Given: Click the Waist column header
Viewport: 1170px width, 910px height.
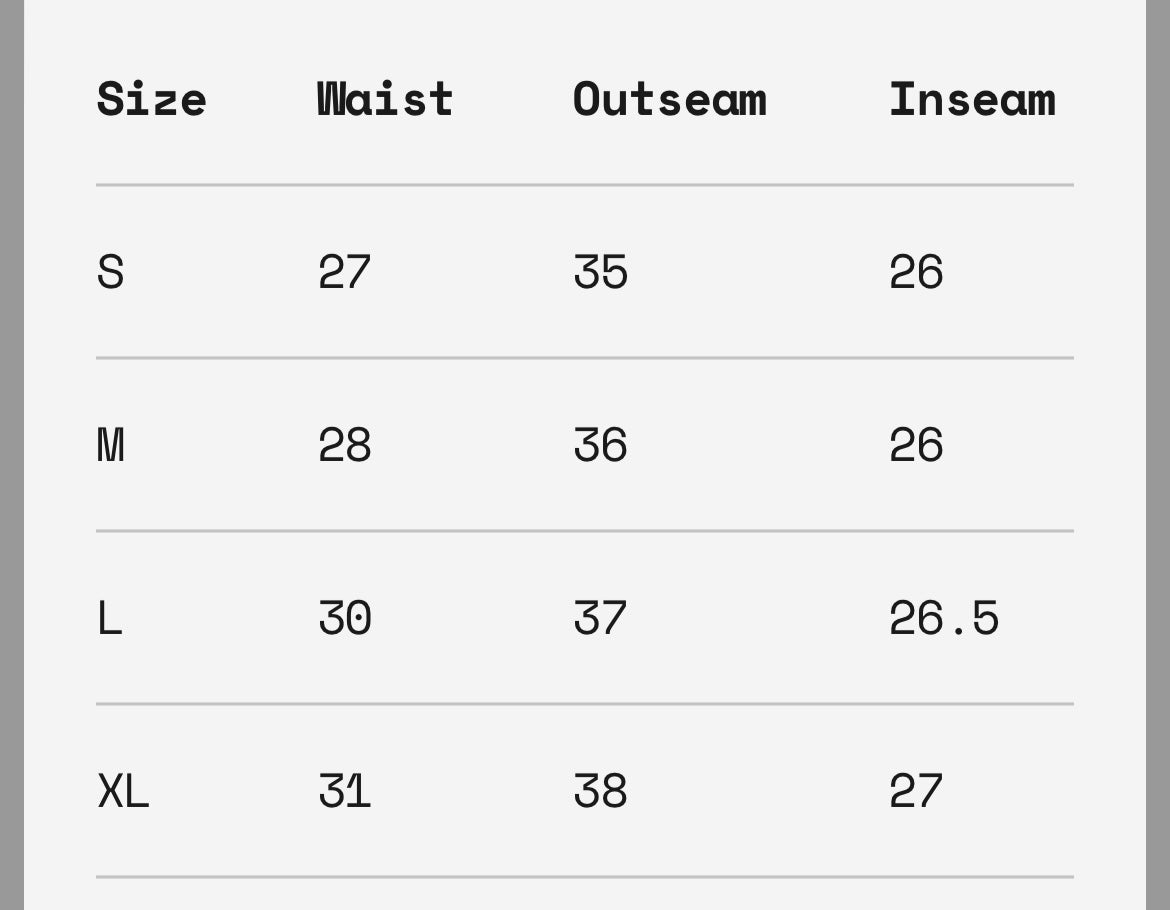Looking at the screenshot, I should coord(385,99).
